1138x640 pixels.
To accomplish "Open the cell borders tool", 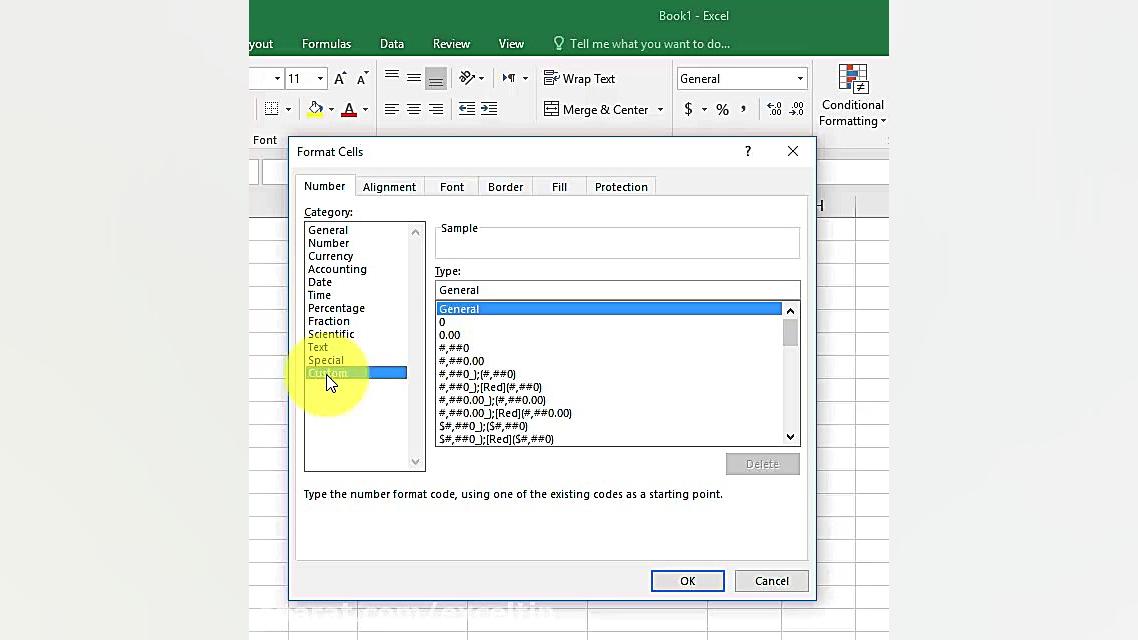I will [x=271, y=109].
